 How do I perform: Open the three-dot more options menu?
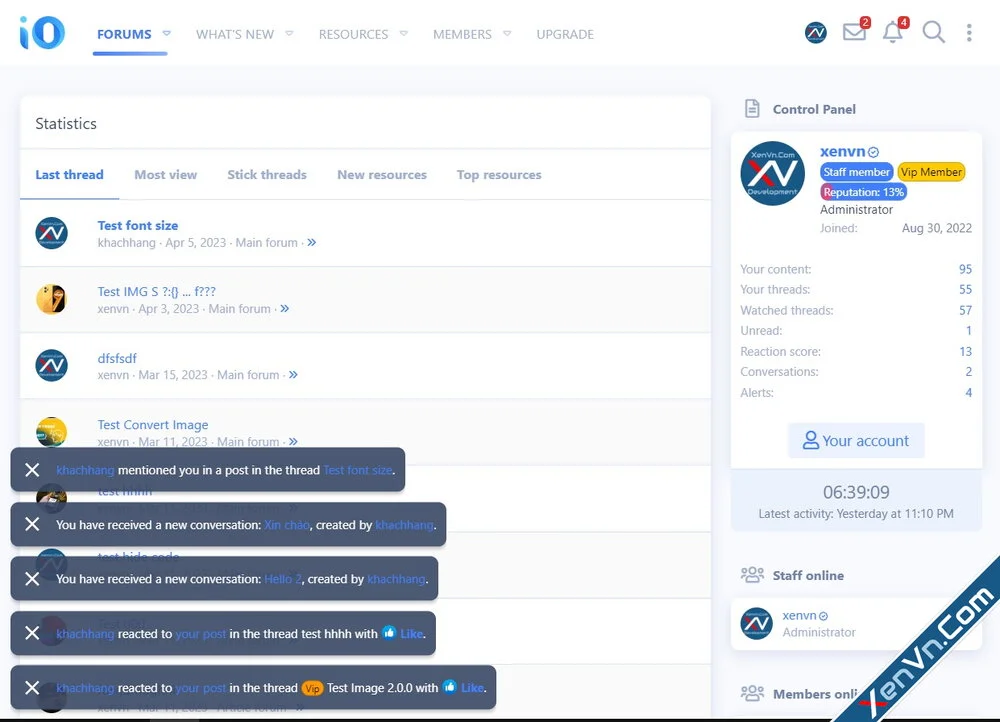pos(968,33)
